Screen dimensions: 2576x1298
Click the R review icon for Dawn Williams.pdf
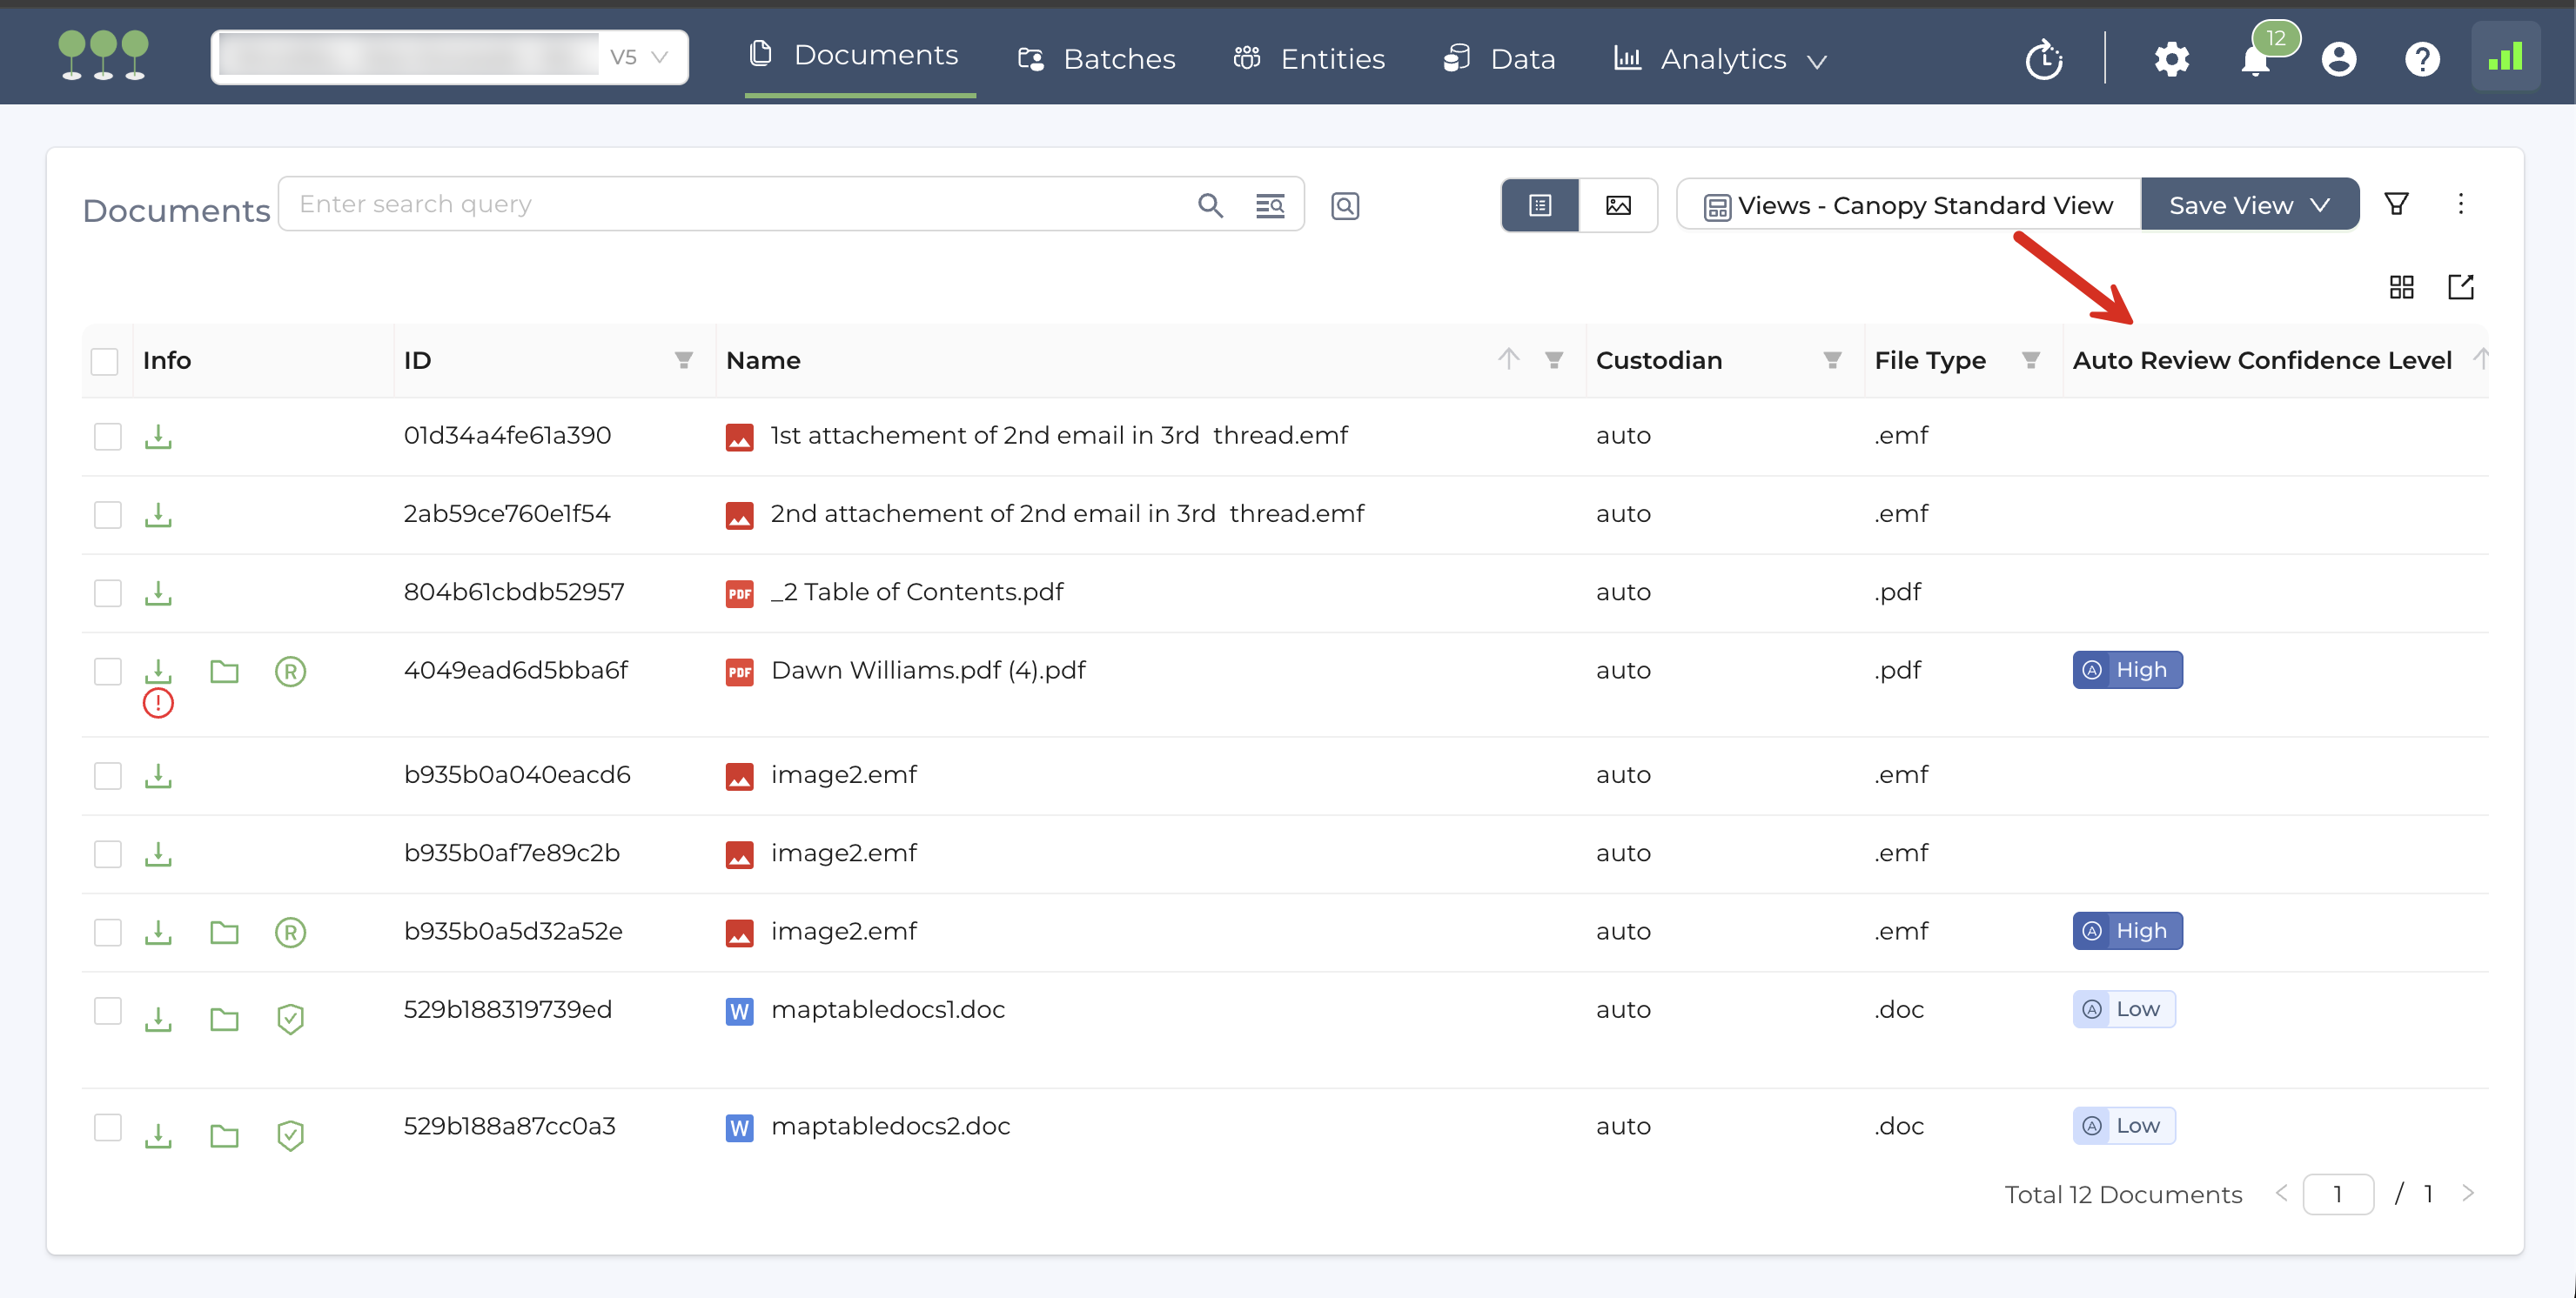click(290, 671)
